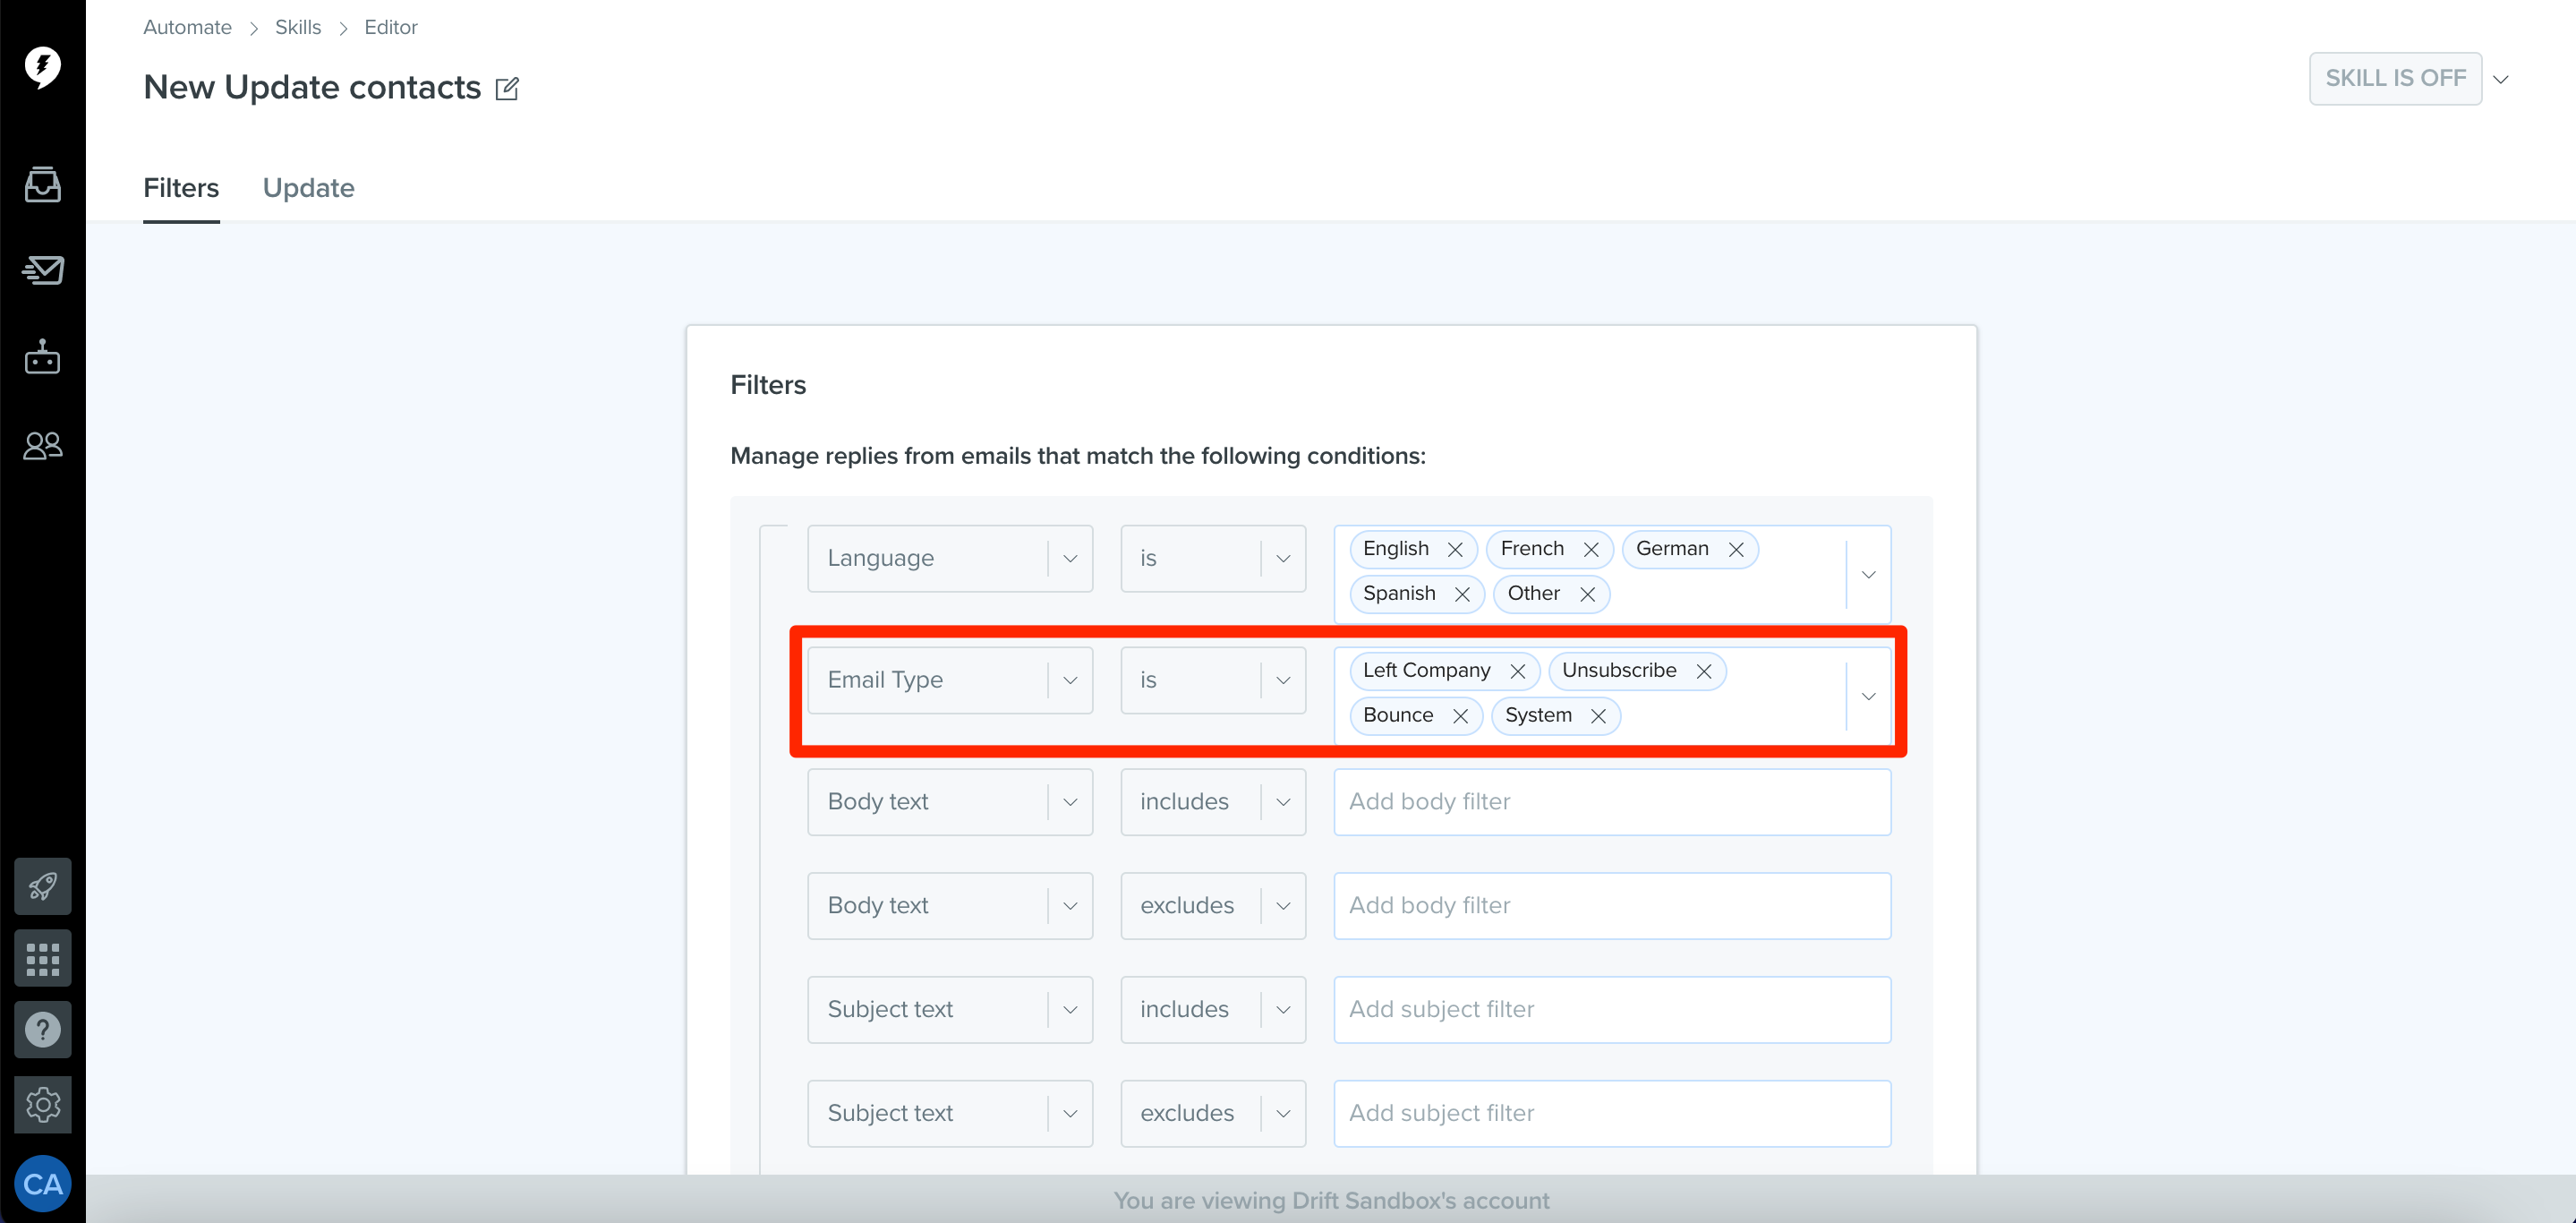Open the Body text field dropdown with excludes
This screenshot has height=1223, width=2576.
click(x=950, y=907)
